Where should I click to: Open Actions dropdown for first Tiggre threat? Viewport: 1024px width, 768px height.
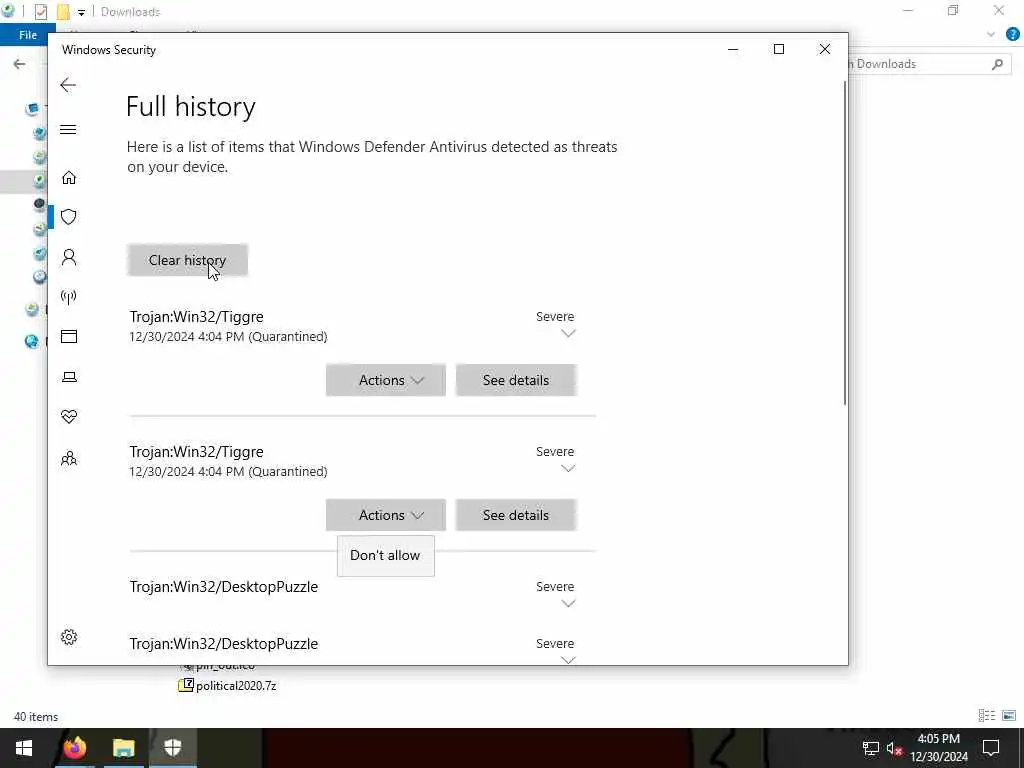coord(385,380)
